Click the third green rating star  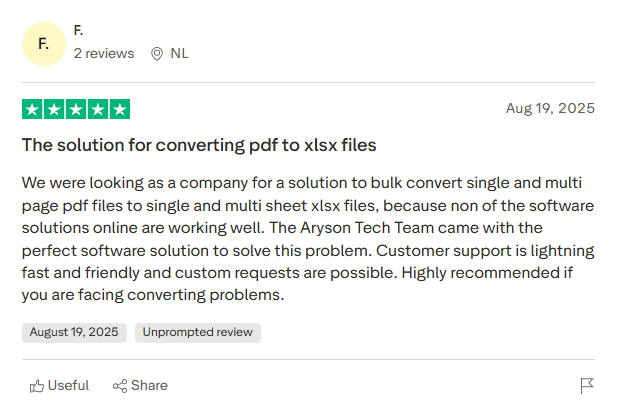tap(76, 109)
